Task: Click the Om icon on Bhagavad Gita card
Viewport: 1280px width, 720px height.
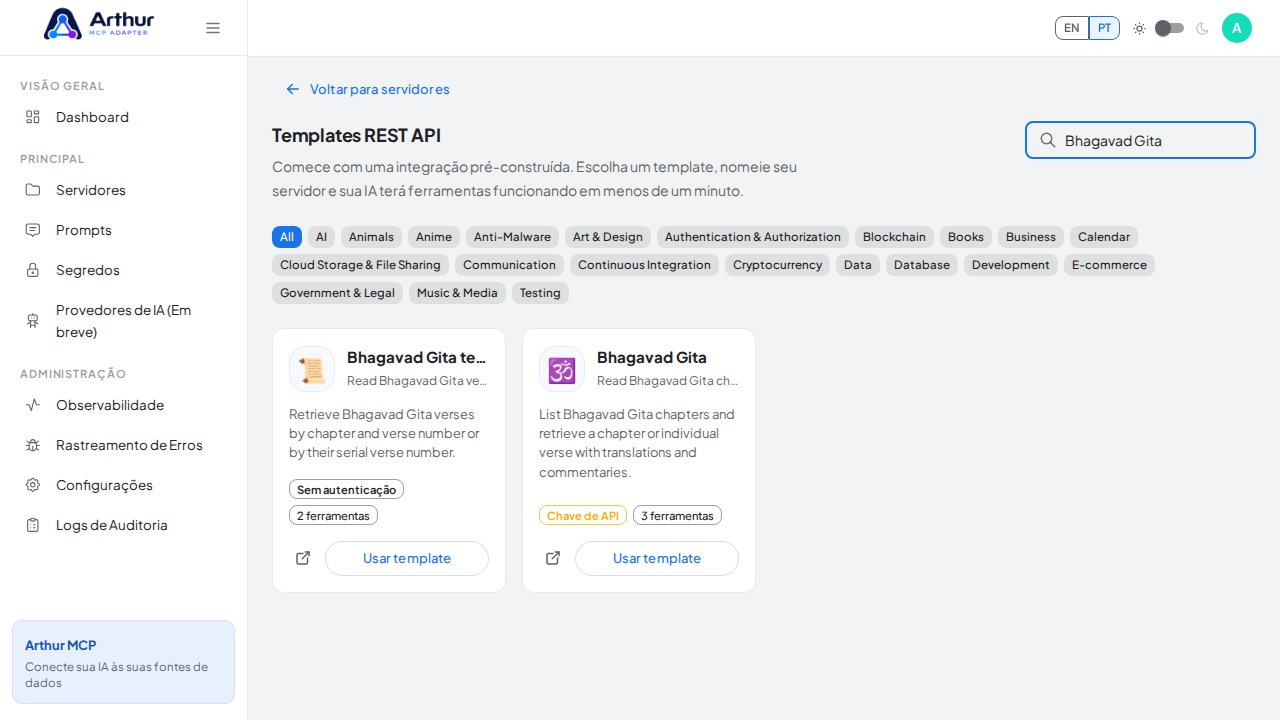Action: coord(562,369)
